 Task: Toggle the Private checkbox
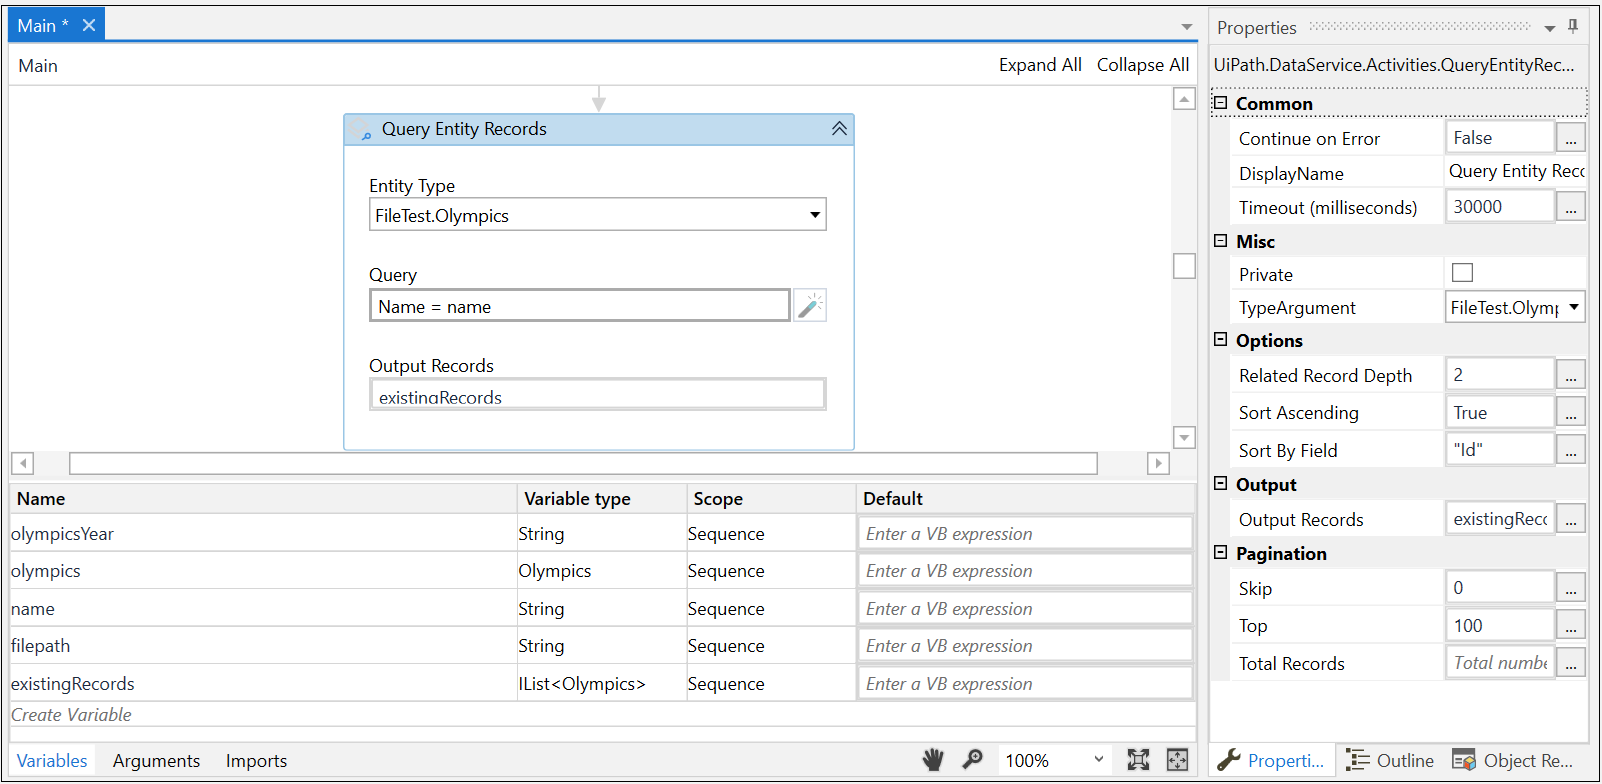pyautogui.click(x=1462, y=273)
